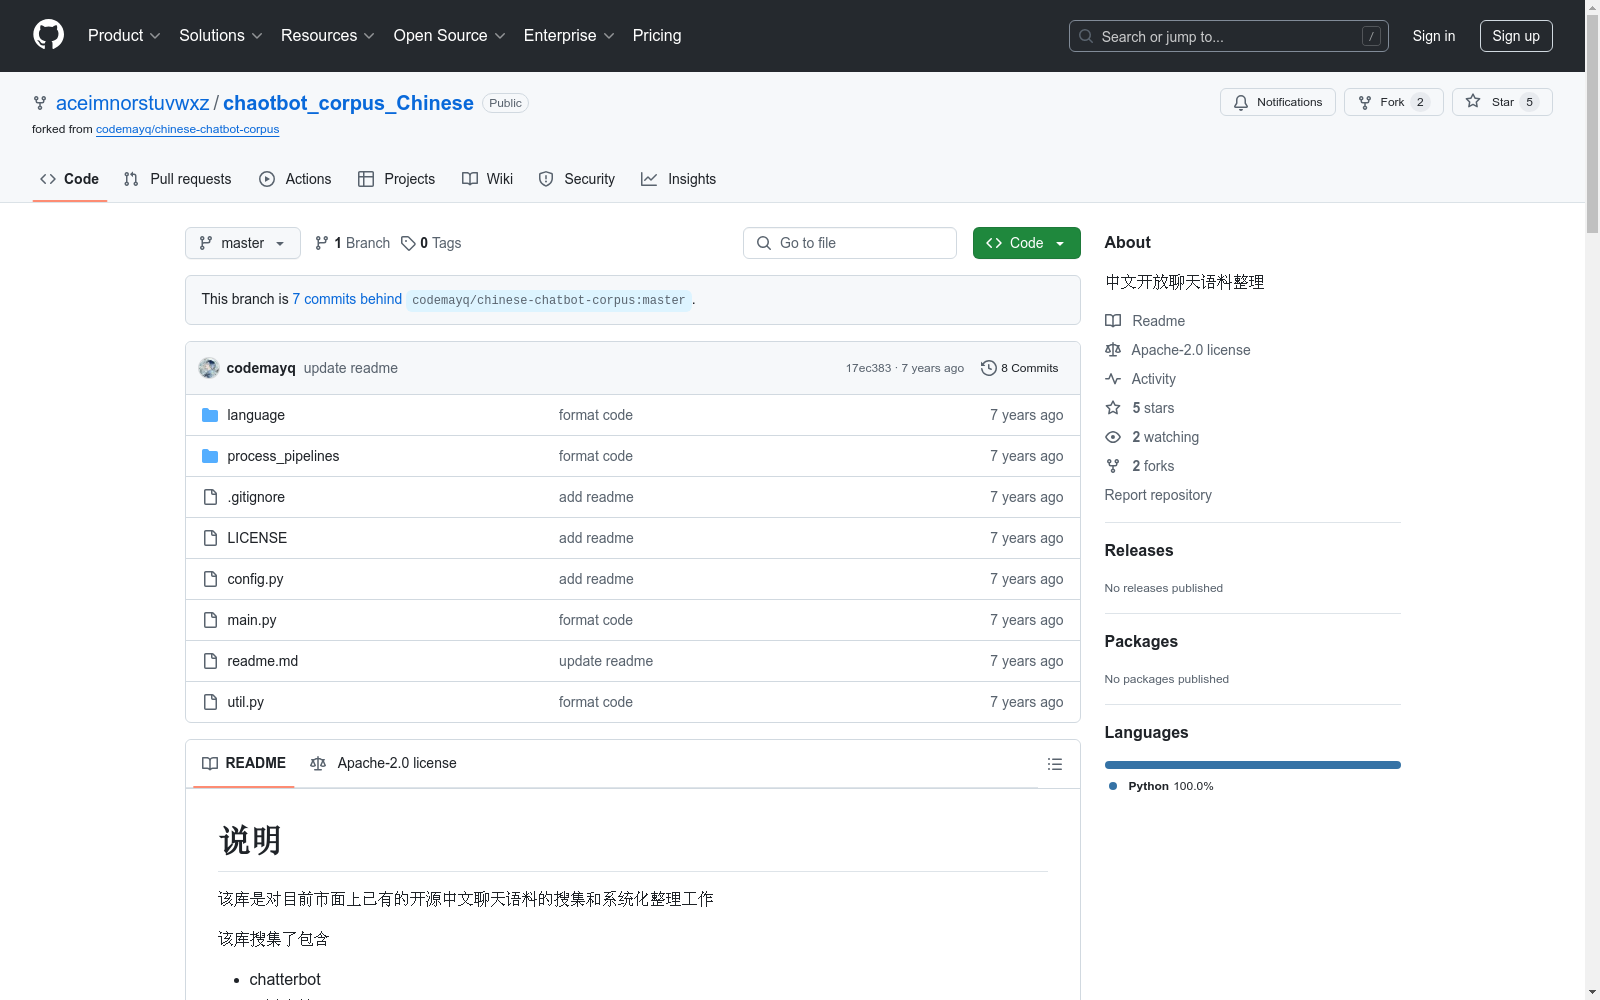This screenshot has width=1600, height=1000.
Task: Click the magnifier icon in header search
Action: tap(1086, 36)
